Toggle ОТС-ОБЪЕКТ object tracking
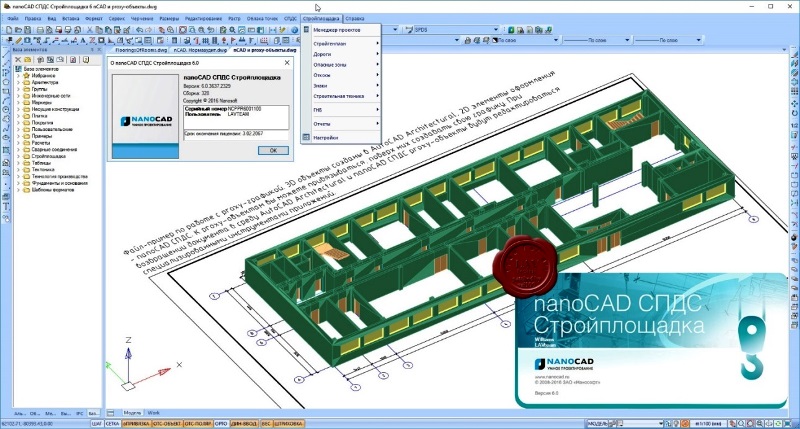 pyautogui.click(x=167, y=423)
